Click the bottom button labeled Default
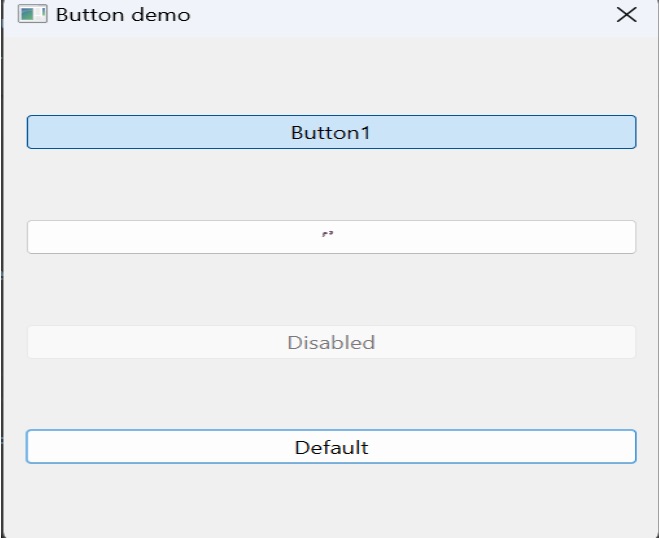The width and height of the screenshot is (659, 538). [x=331, y=447]
